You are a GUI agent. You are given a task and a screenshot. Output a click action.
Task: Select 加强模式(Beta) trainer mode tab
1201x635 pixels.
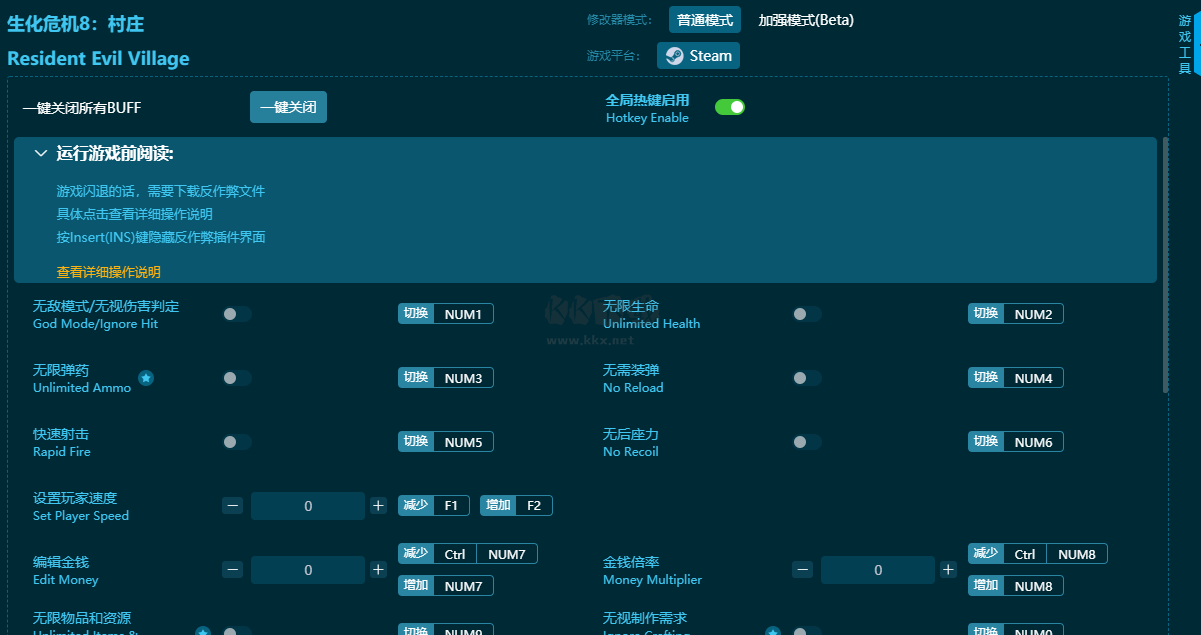(x=806, y=20)
